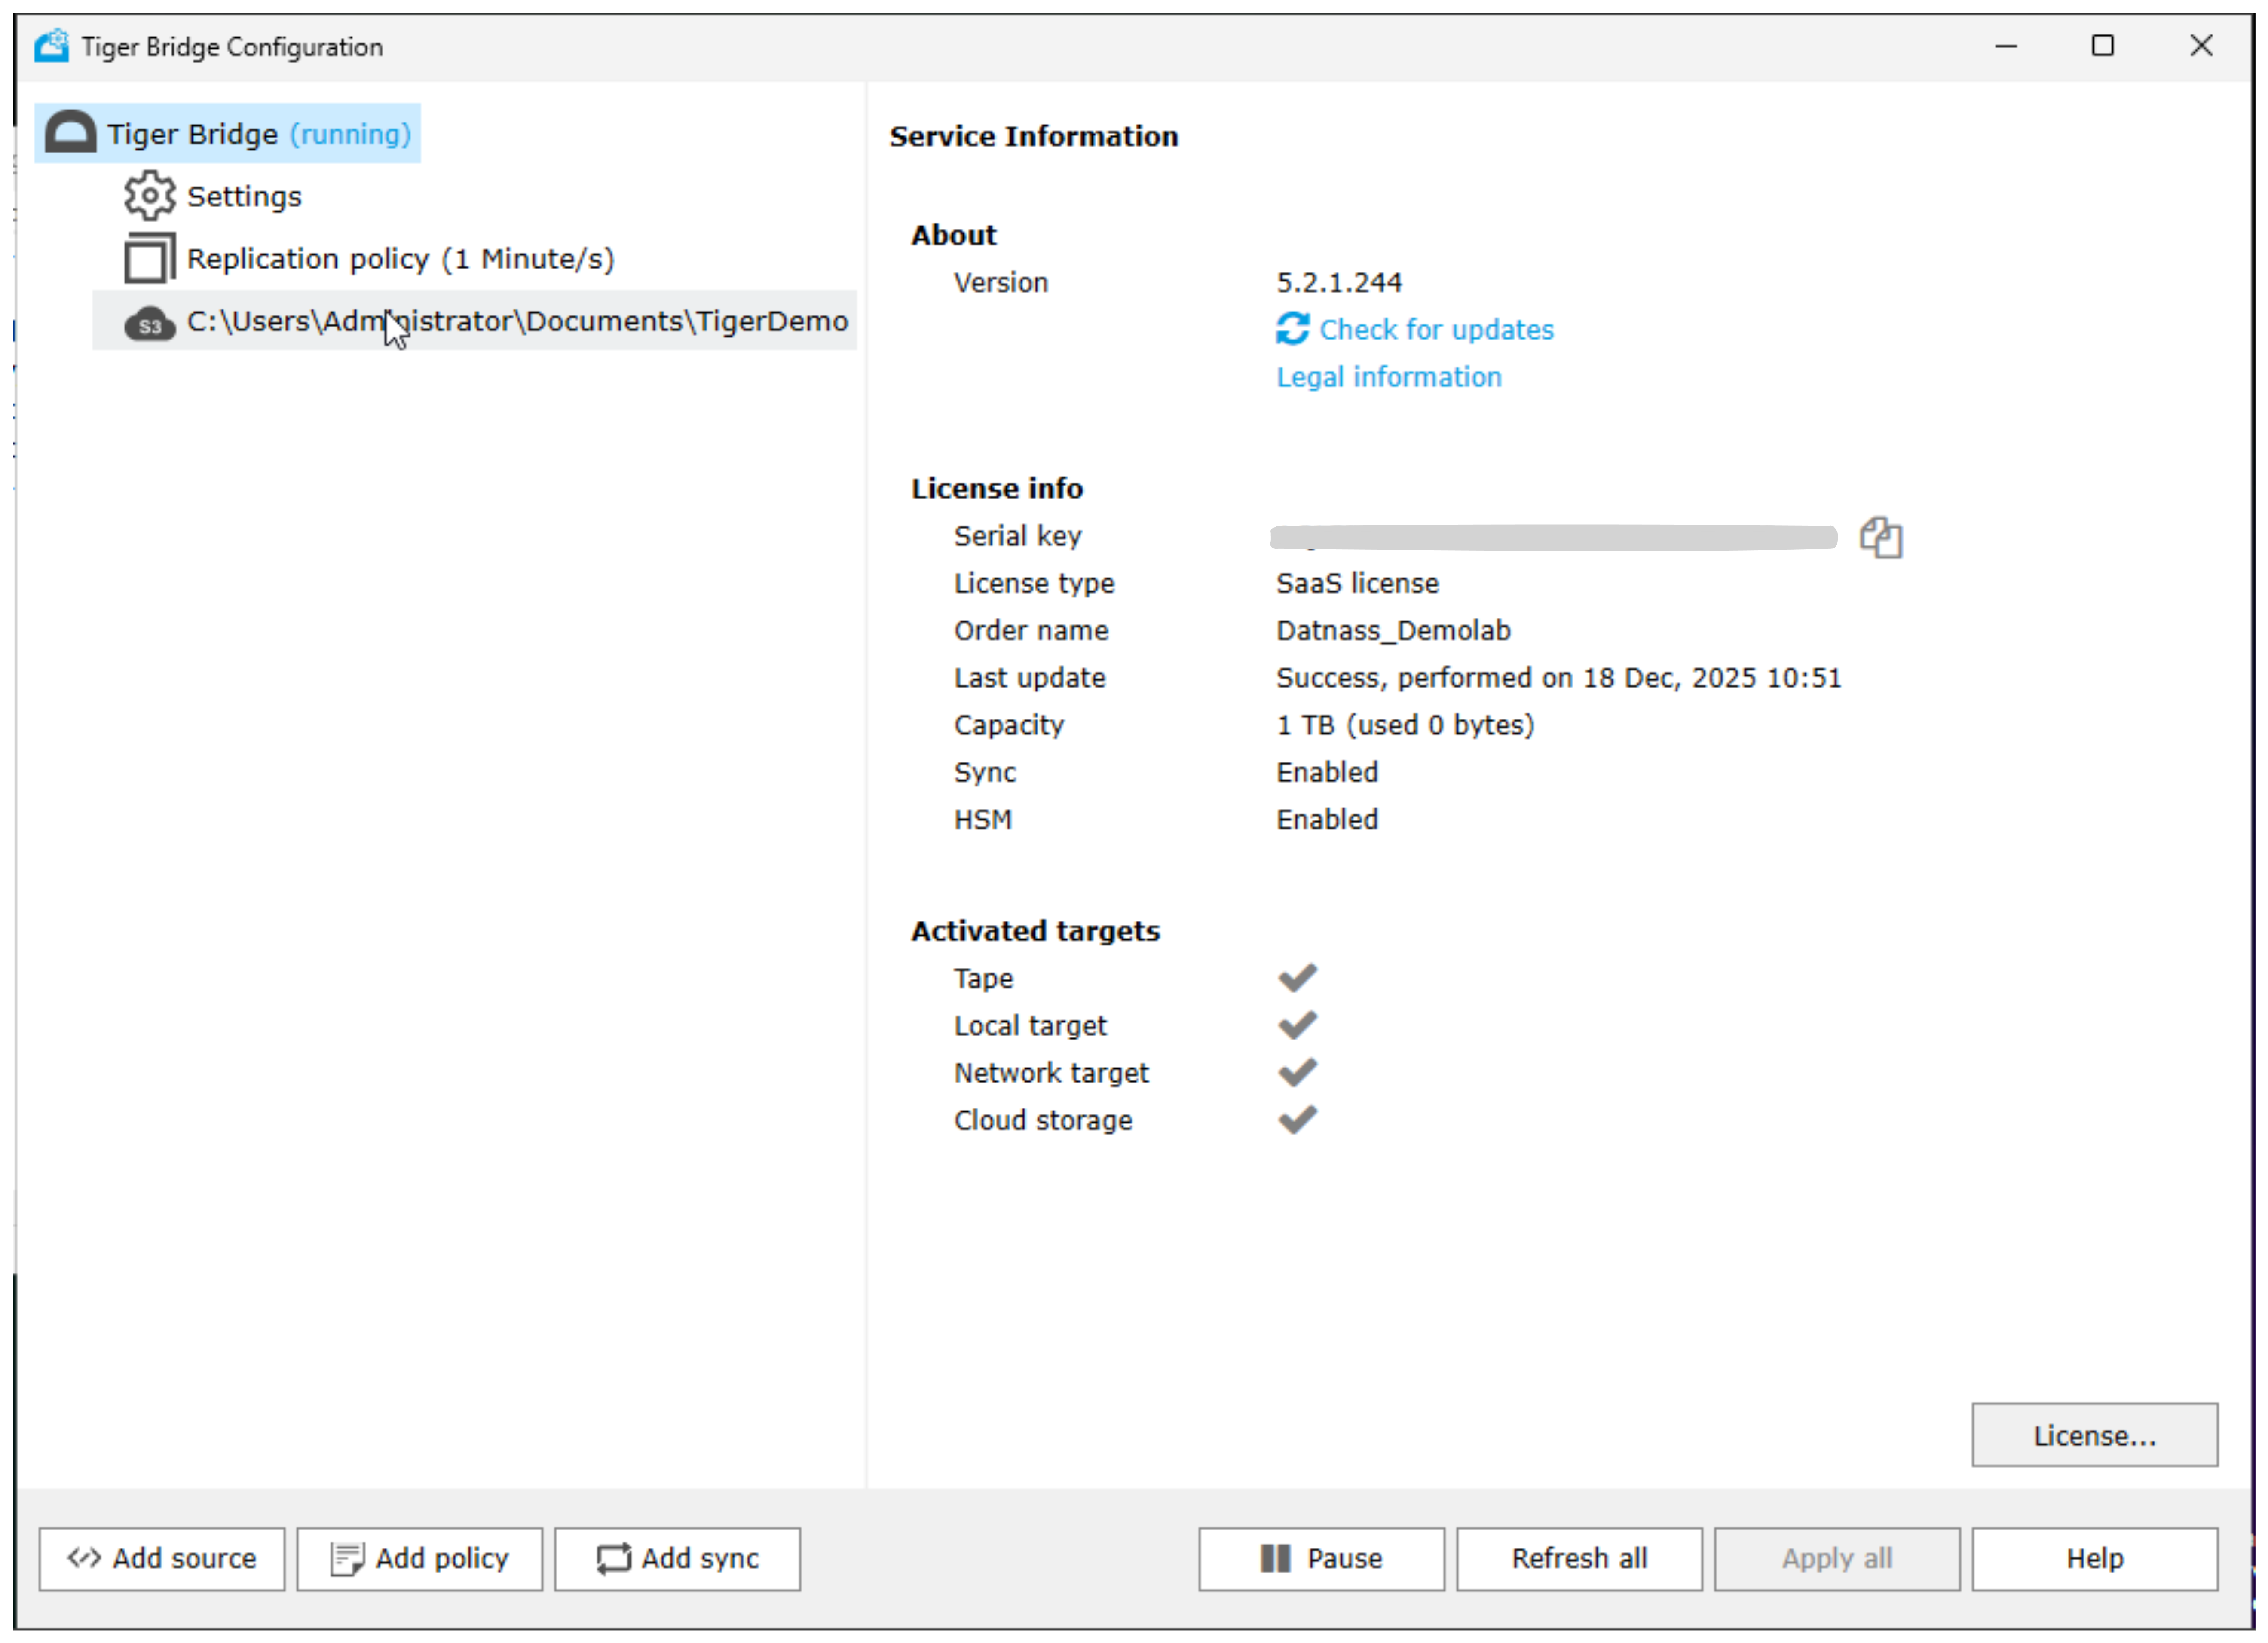The width and height of the screenshot is (2268, 1643).
Task: Click the Refresh all button
Action: click(x=1578, y=1558)
